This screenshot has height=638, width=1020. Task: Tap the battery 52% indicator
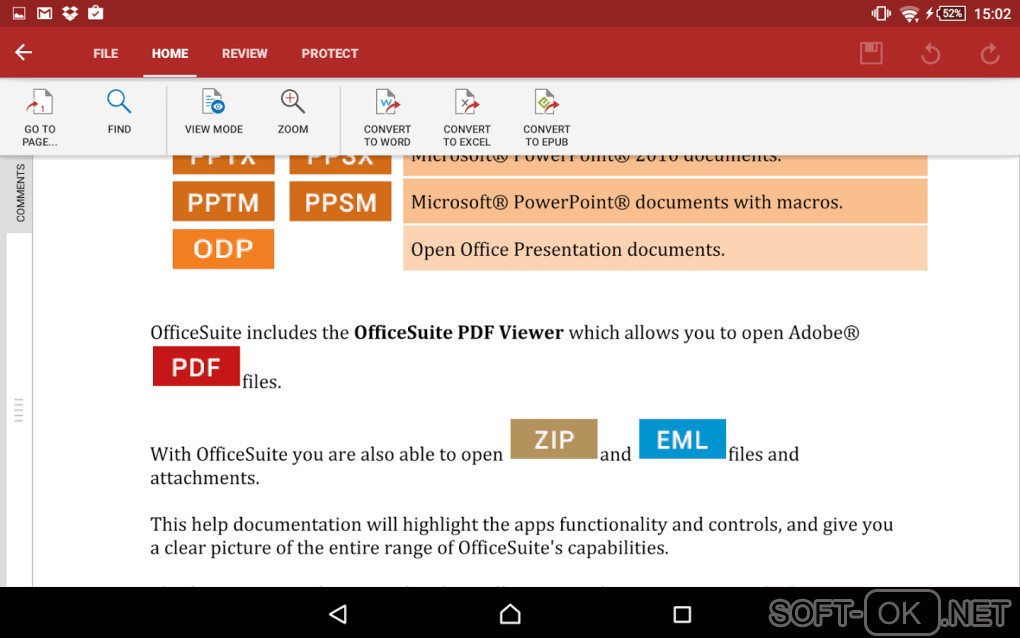pyautogui.click(x=948, y=14)
